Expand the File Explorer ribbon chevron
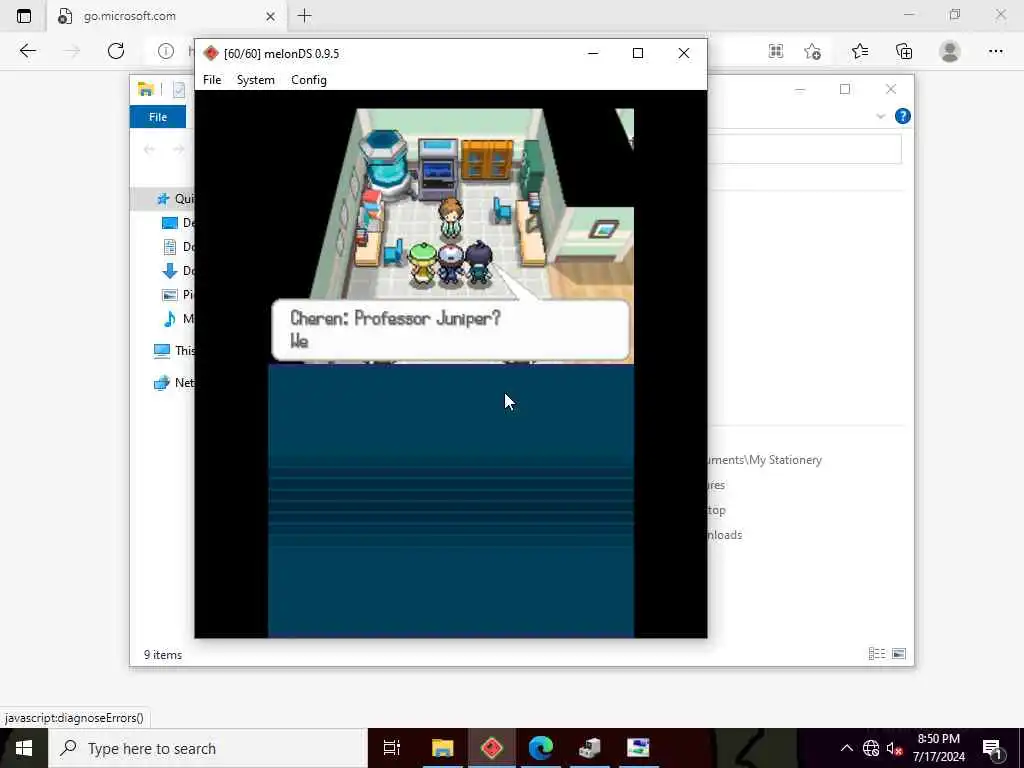Viewport: 1024px width, 768px height. 880,116
